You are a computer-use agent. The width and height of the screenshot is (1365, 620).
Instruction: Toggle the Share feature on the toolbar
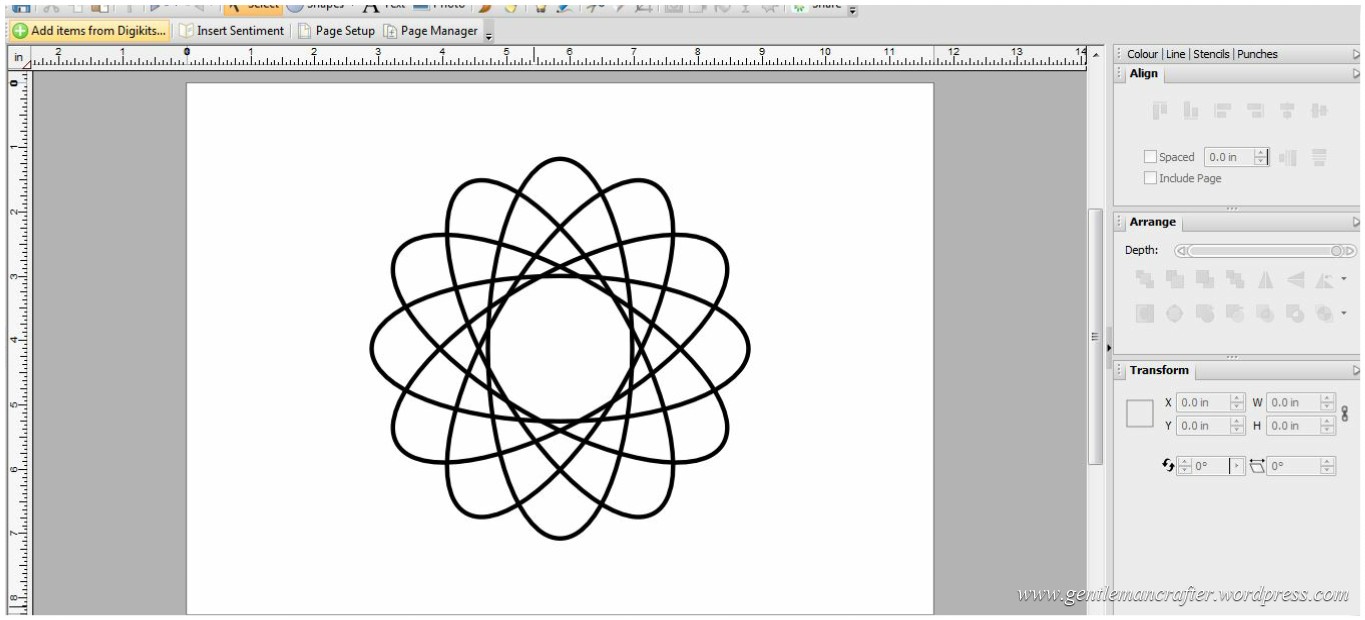click(x=815, y=4)
